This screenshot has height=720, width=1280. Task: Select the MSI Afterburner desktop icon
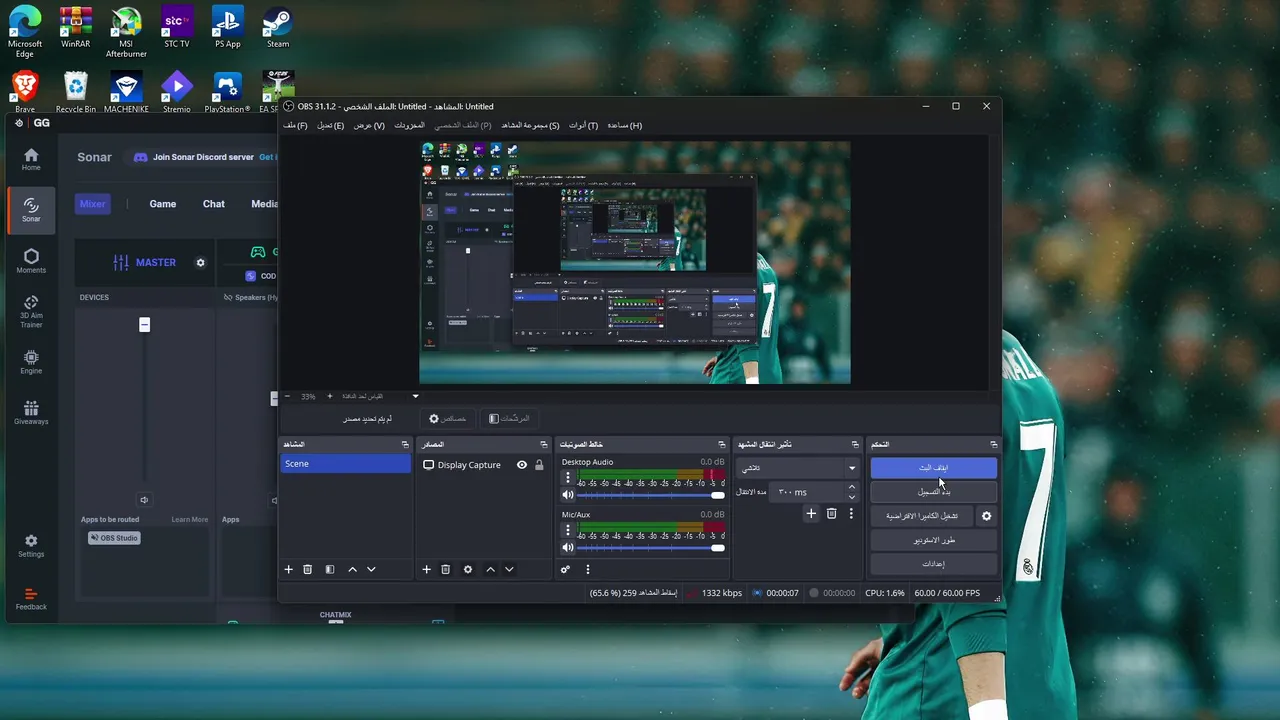tap(126, 32)
